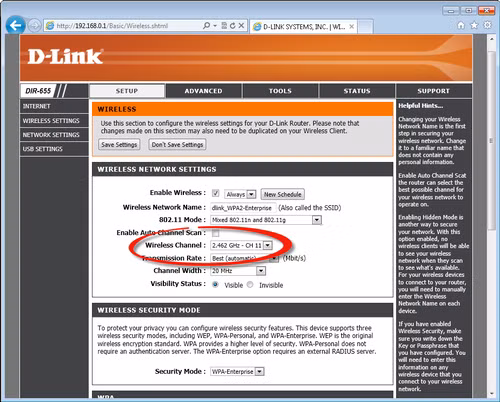
Task: Click the page vertical scrollbar thumb
Action: click(x=492, y=140)
